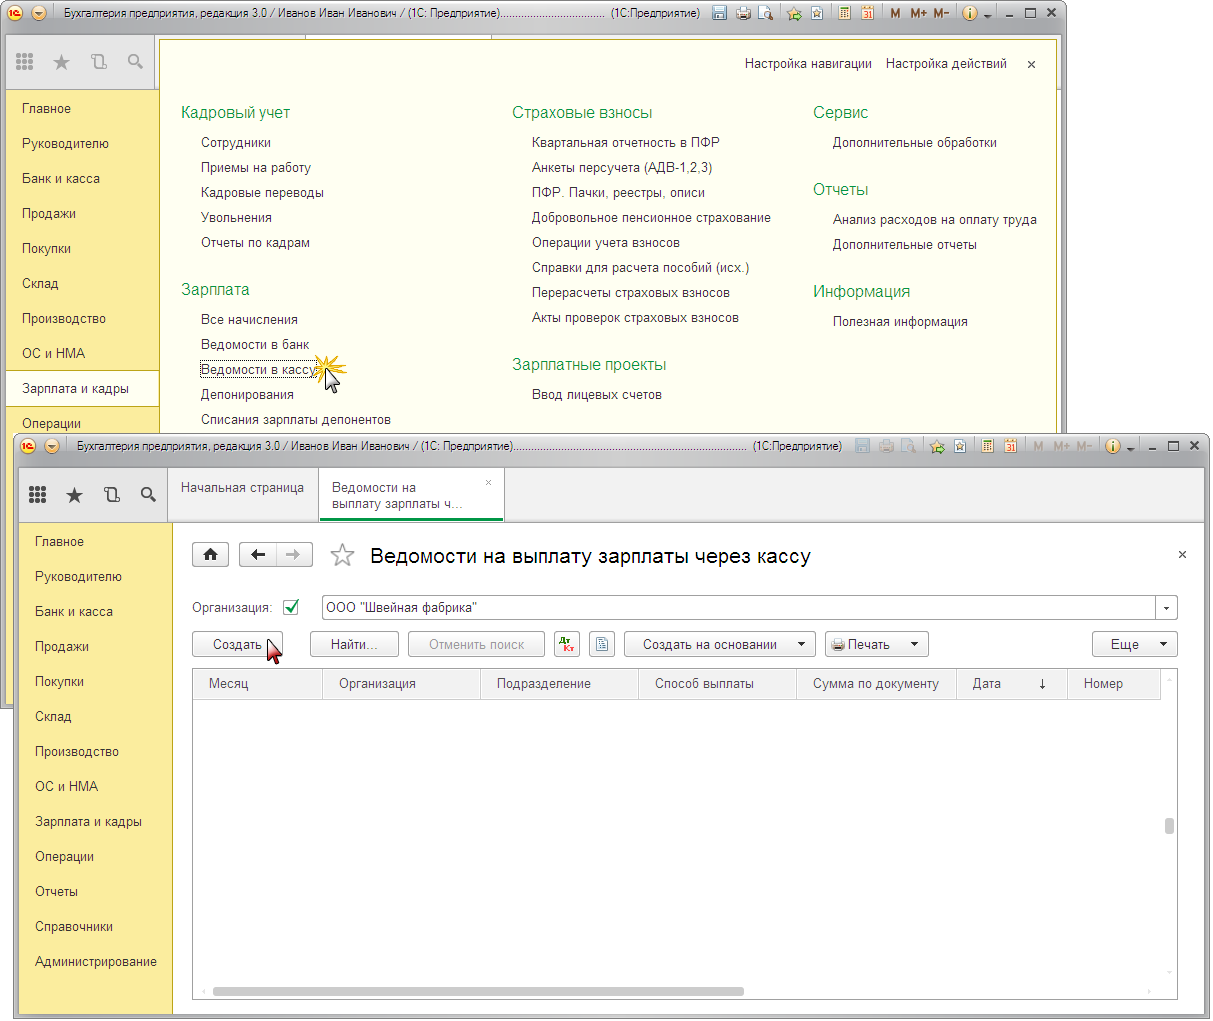Image resolution: width=1213 pixels, height=1021 pixels.
Task: Star the Ведомости на выплату зарплаты page as favorite
Action: (x=342, y=556)
